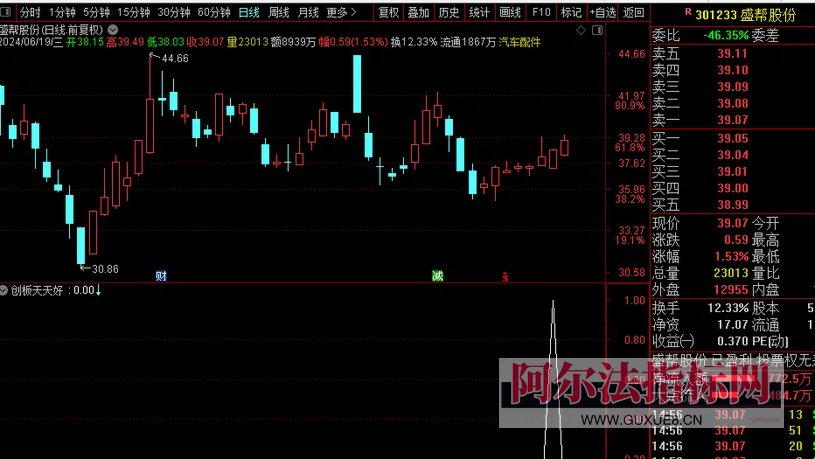Click the 汽车配件 sector link

pyautogui.click(x=520, y=42)
